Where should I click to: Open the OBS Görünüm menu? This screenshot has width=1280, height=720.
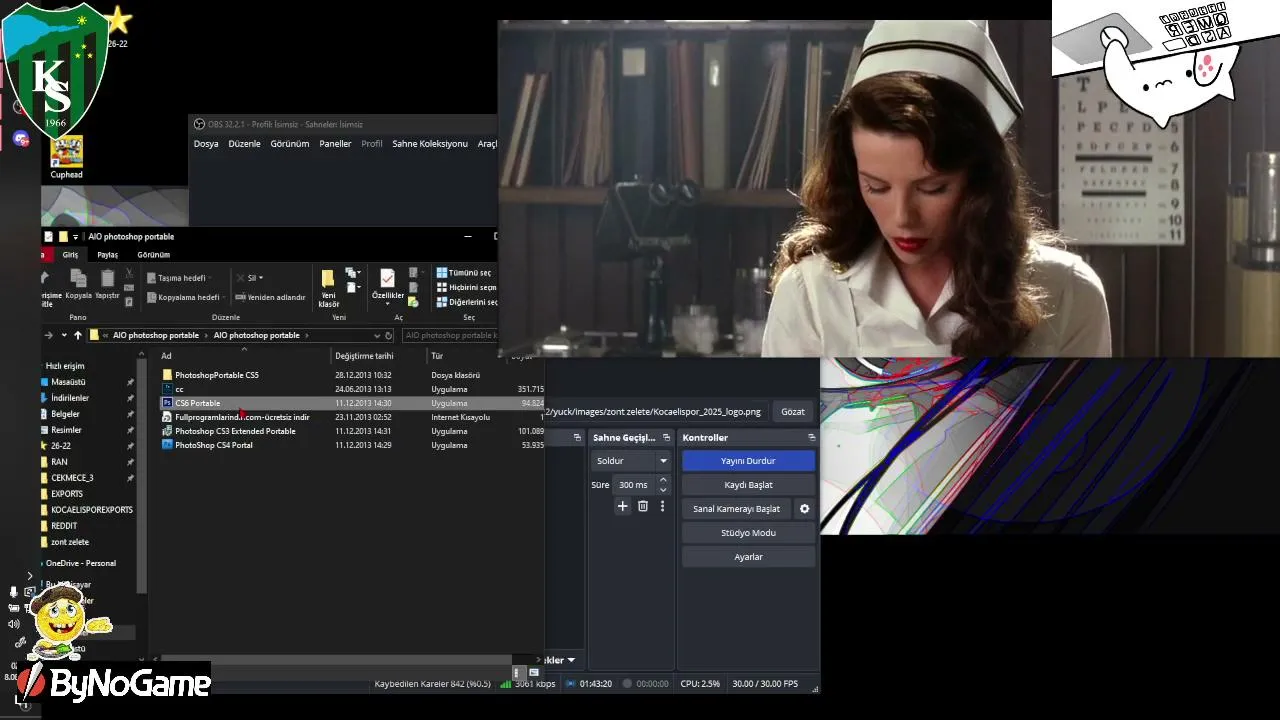[290, 144]
